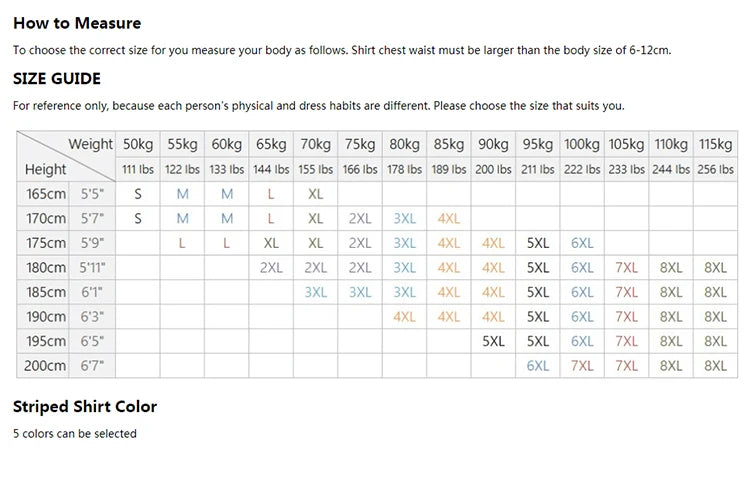Select the 4XL cell in the 170cm row
750x479 pixels.
449,218
